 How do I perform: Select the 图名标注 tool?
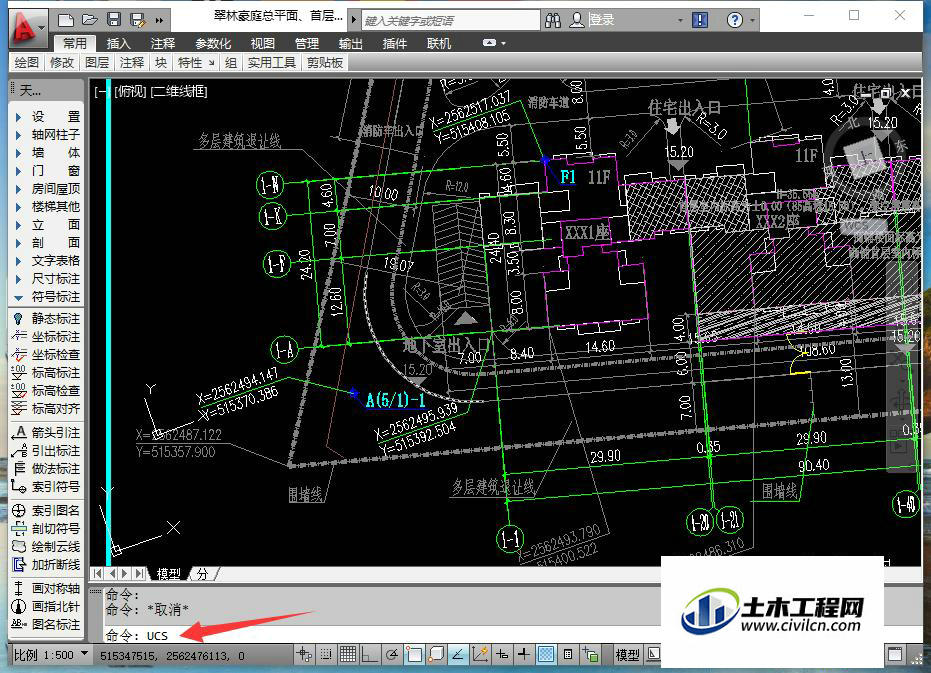47,624
